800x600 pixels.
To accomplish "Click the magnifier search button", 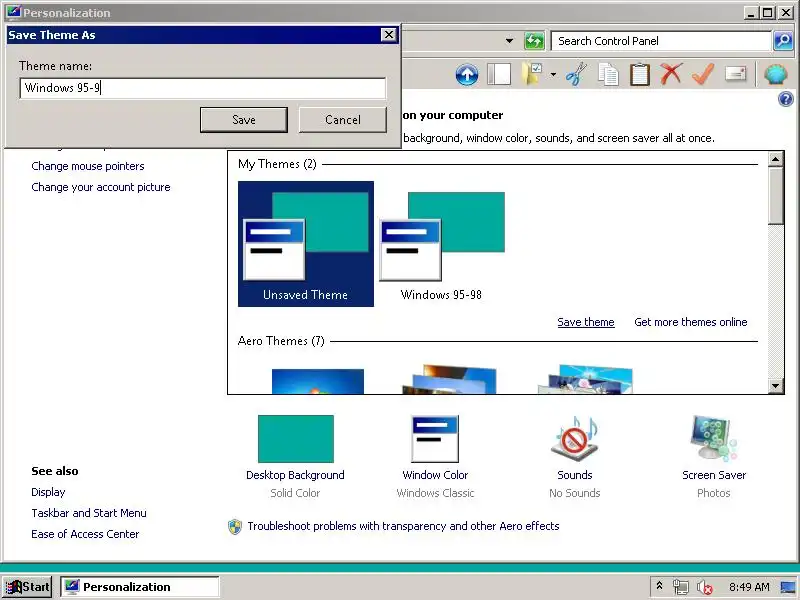I will pos(783,41).
